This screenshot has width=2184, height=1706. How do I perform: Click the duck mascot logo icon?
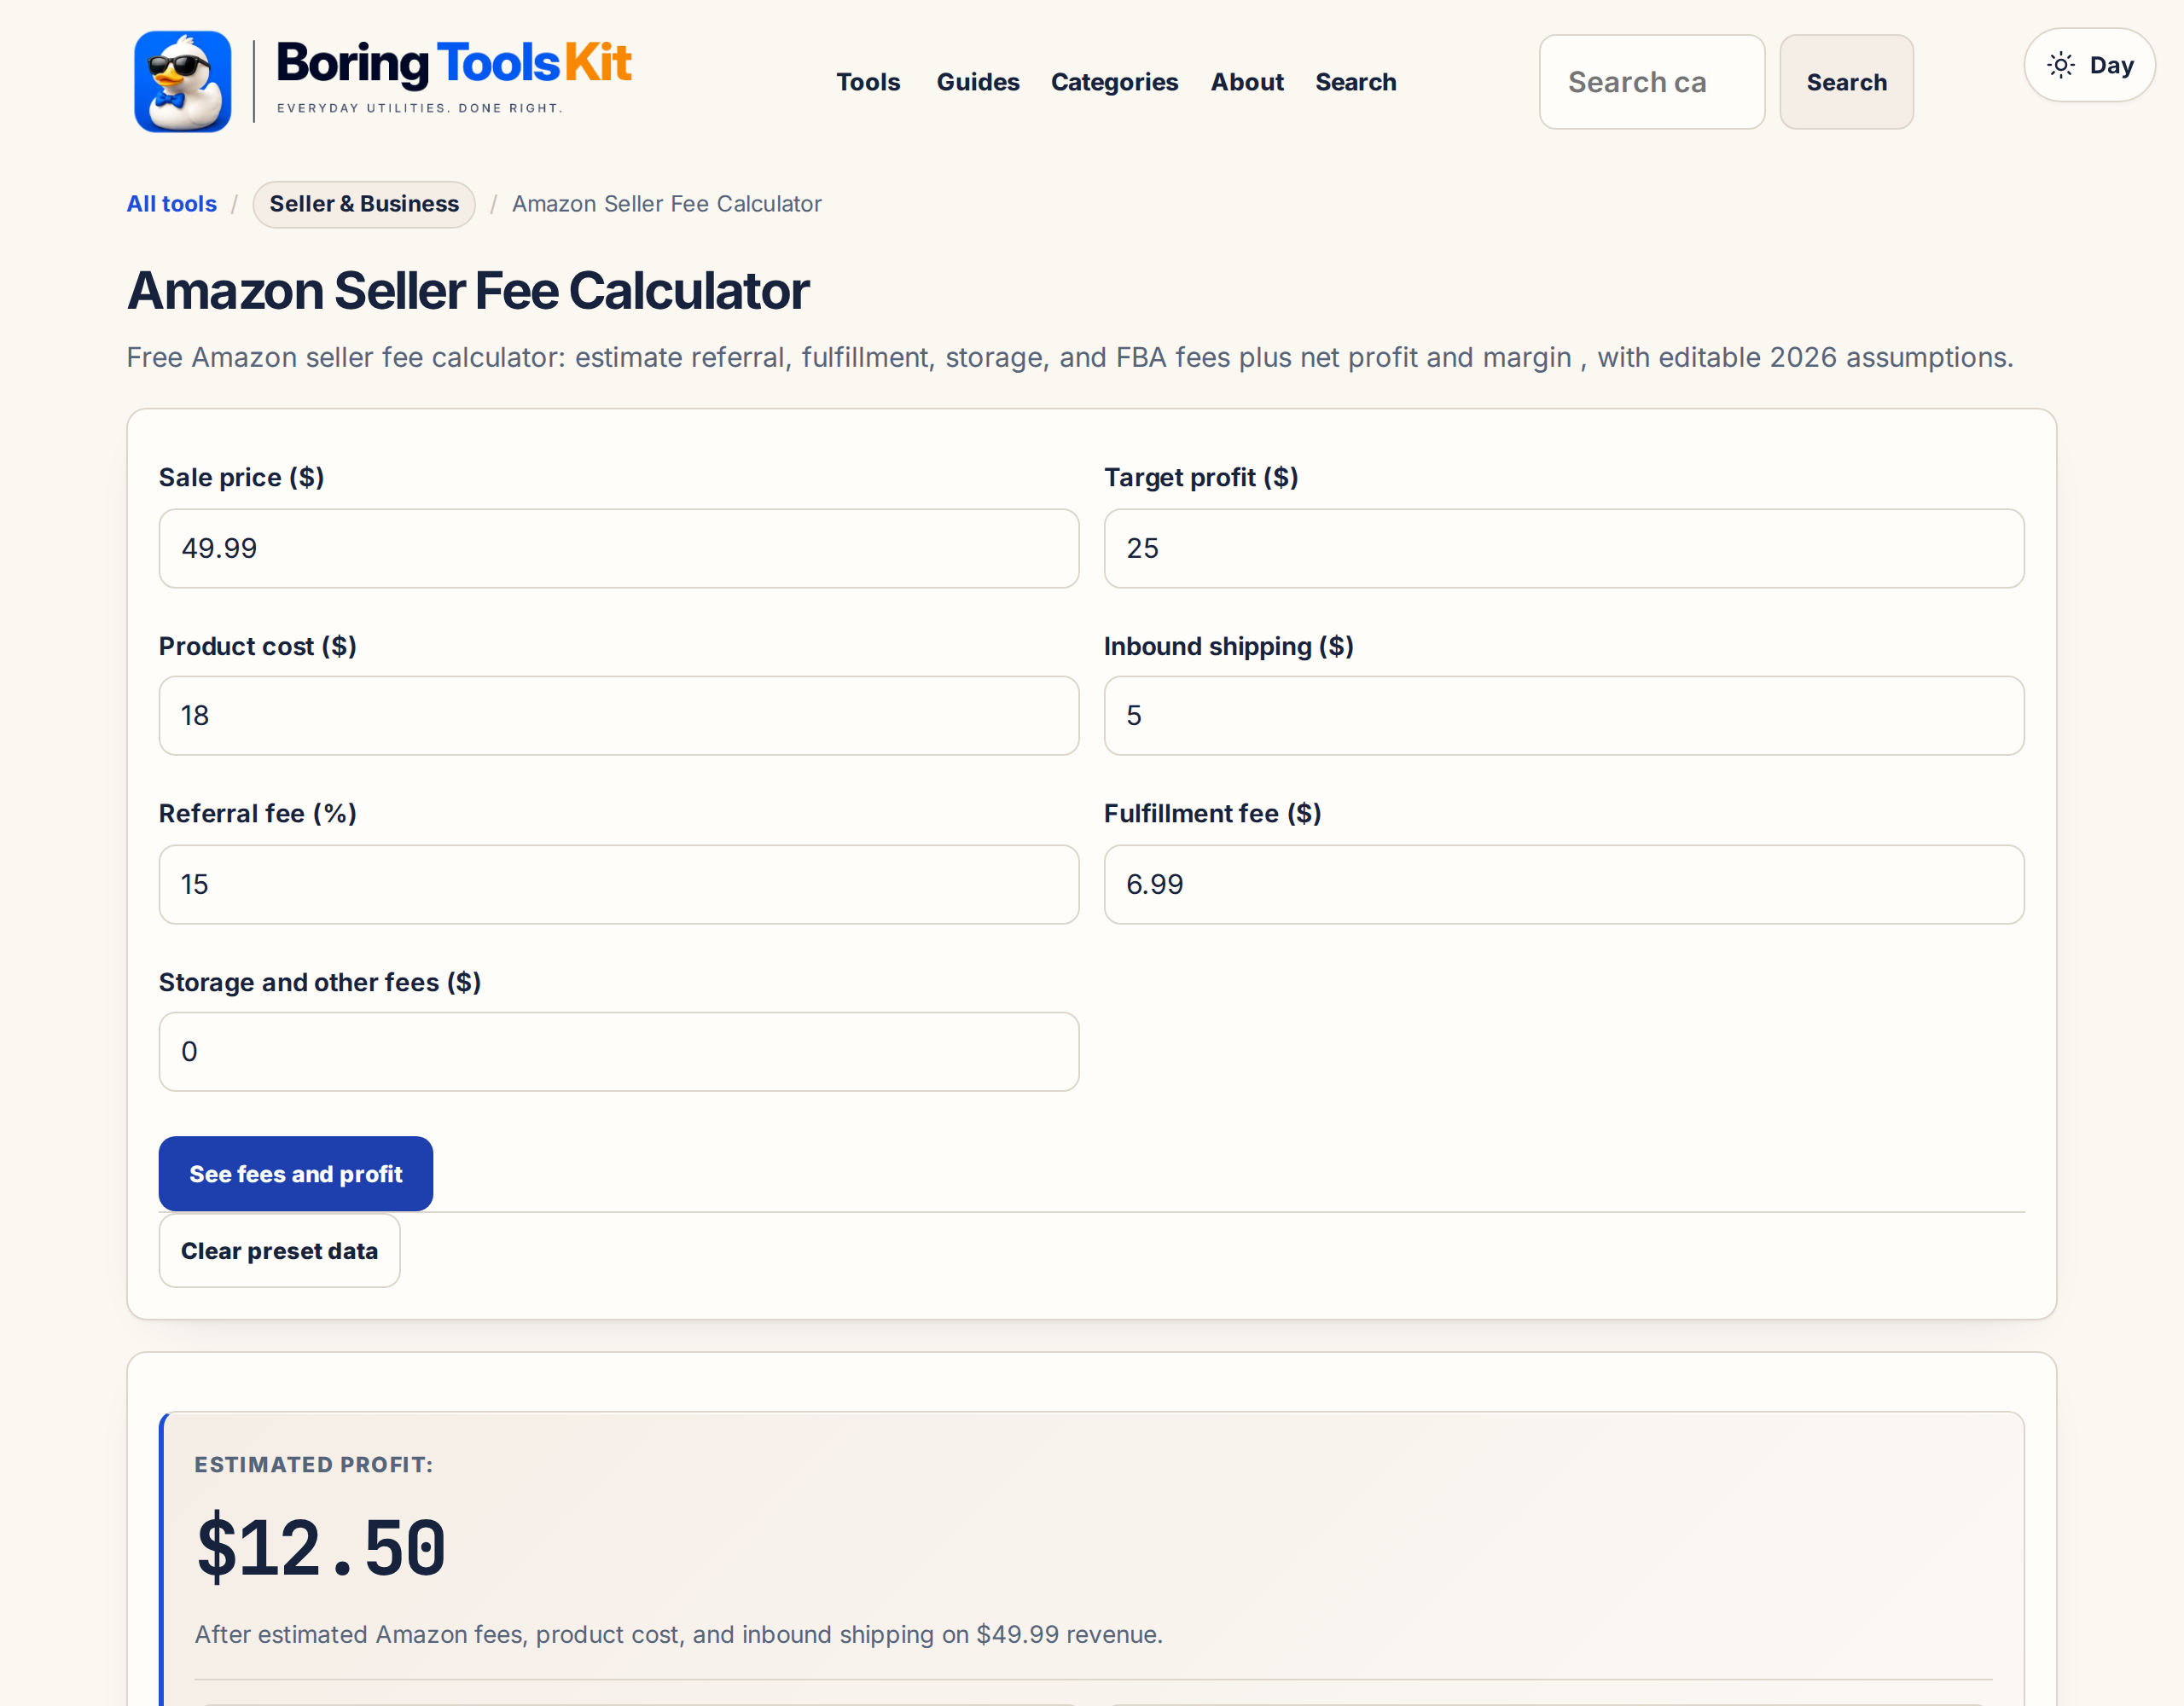[183, 81]
